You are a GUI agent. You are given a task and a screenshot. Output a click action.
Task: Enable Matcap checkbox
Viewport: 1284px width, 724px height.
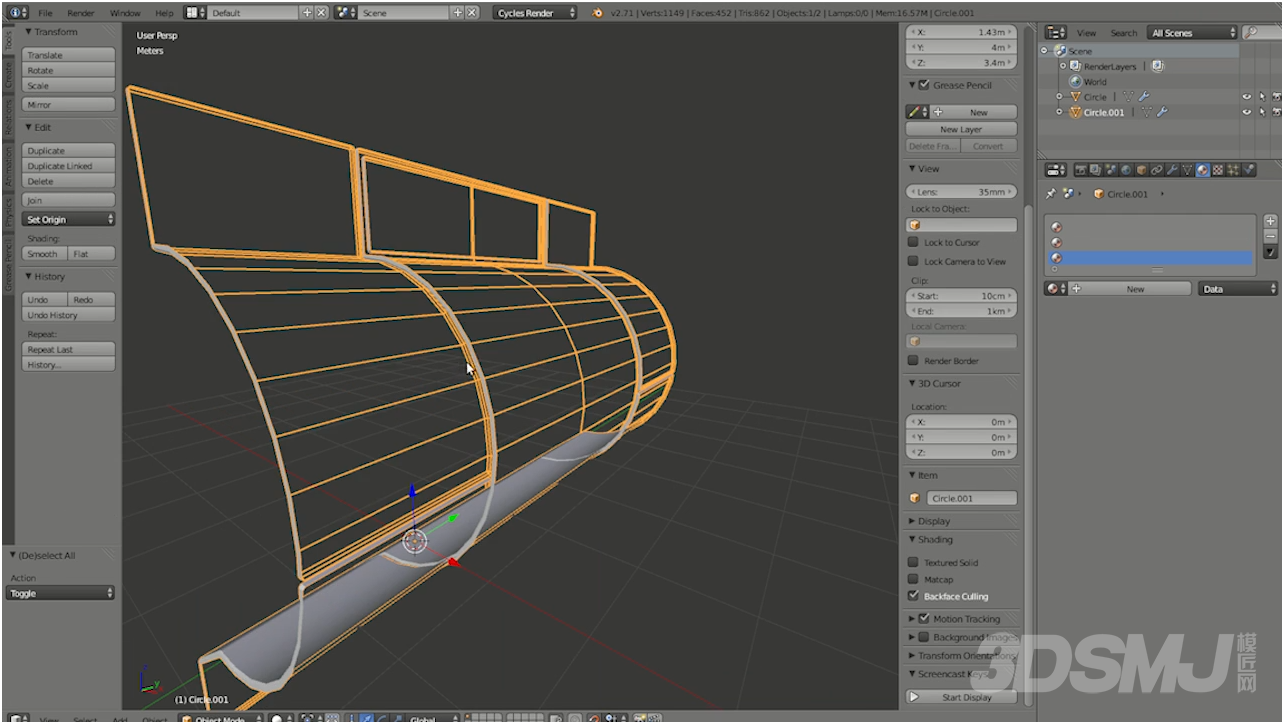(x=913, y=579)
